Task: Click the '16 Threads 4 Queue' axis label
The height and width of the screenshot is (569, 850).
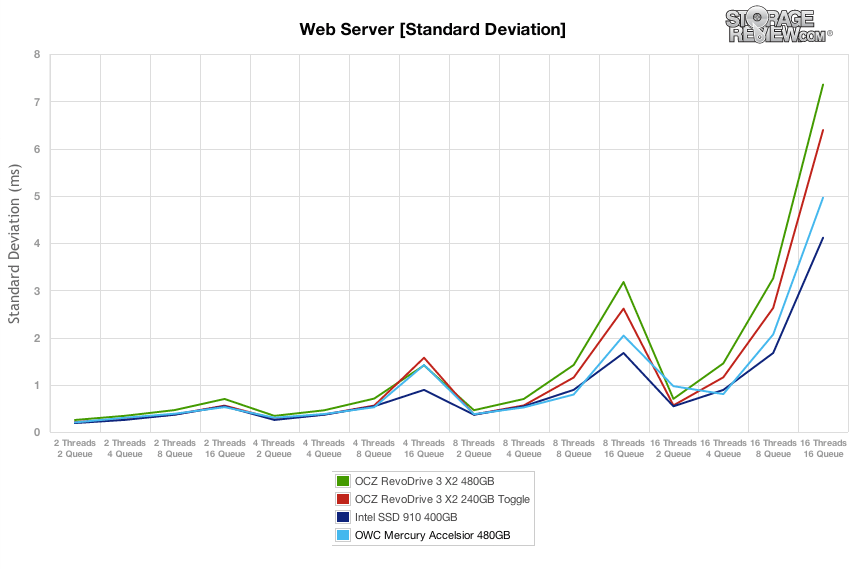Action: click(x=723, y=449)
